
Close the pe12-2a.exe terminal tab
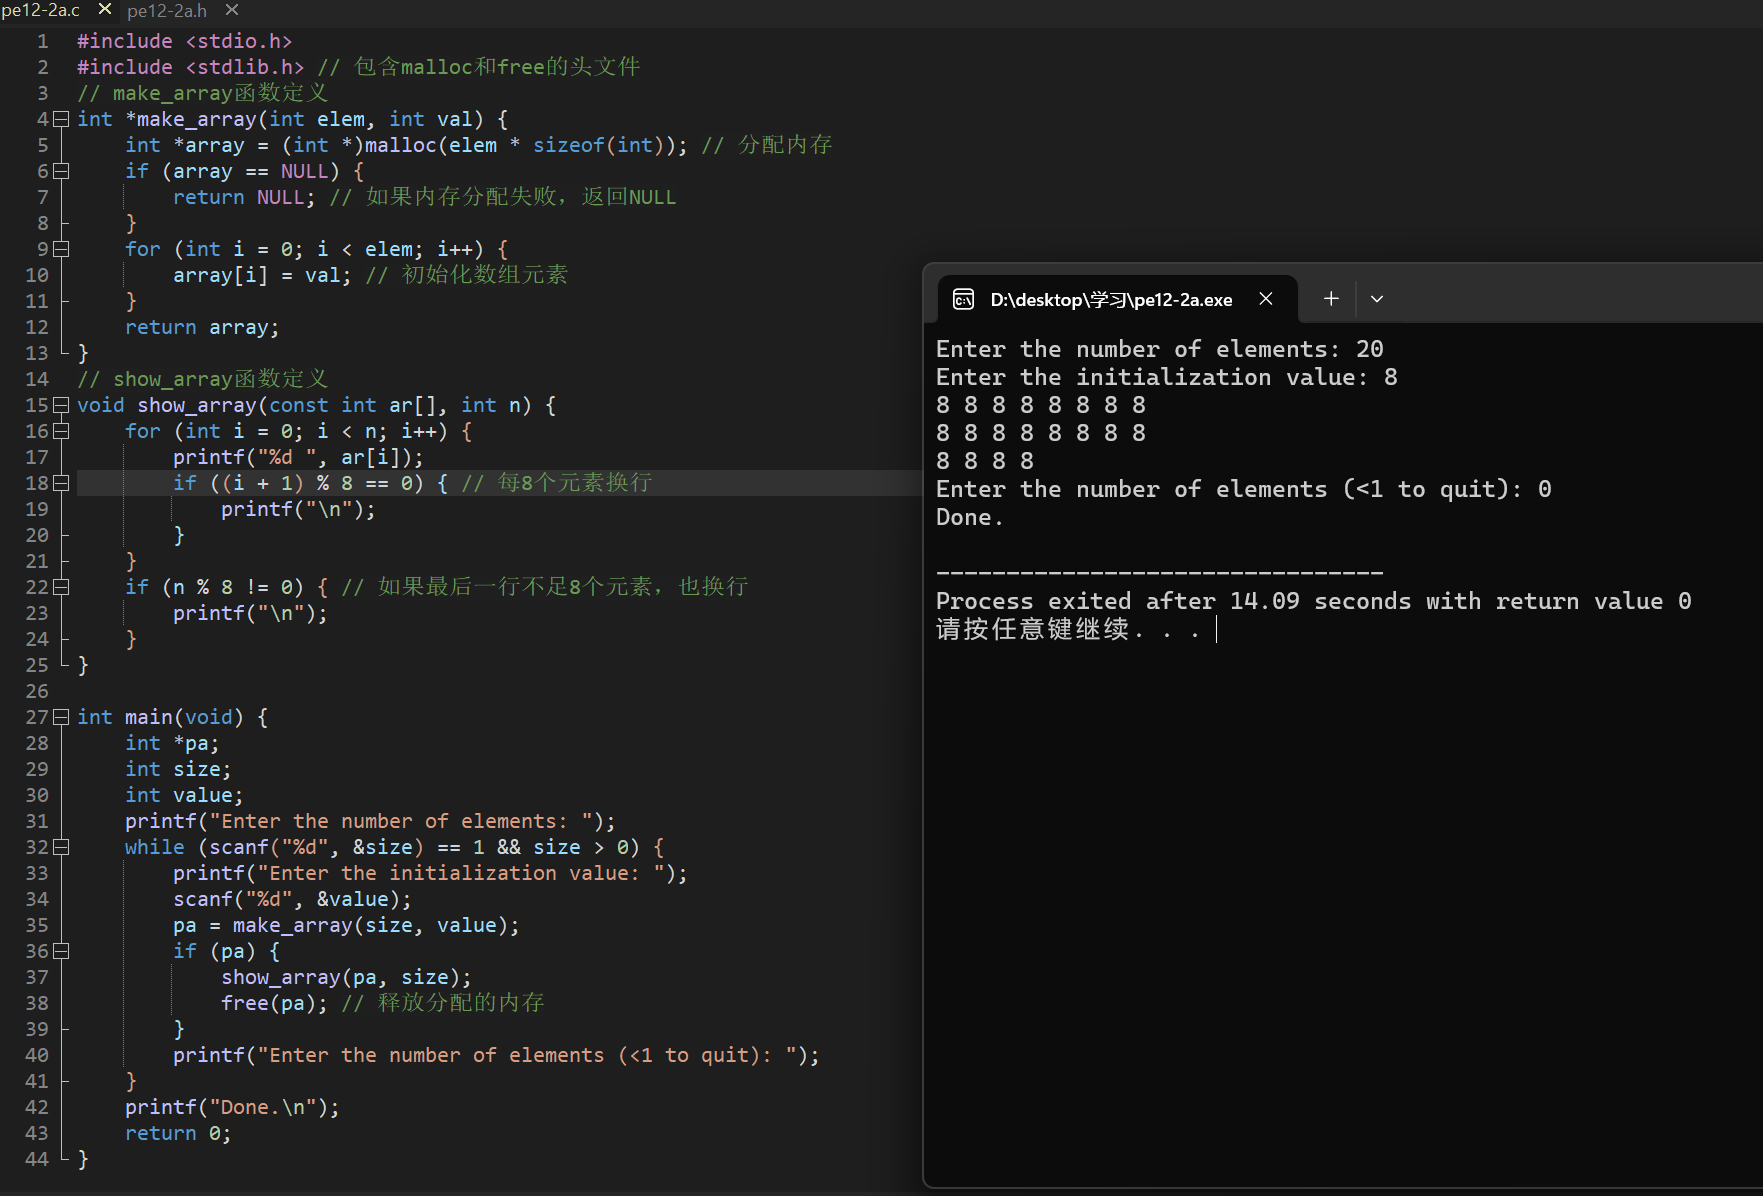point(1266,299)
